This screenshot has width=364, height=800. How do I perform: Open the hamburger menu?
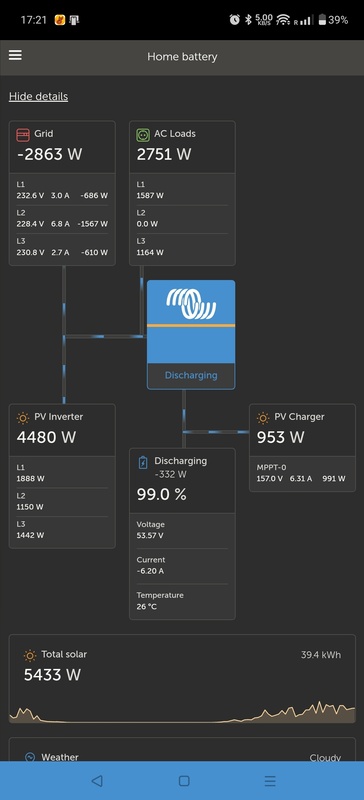point(15,56)
